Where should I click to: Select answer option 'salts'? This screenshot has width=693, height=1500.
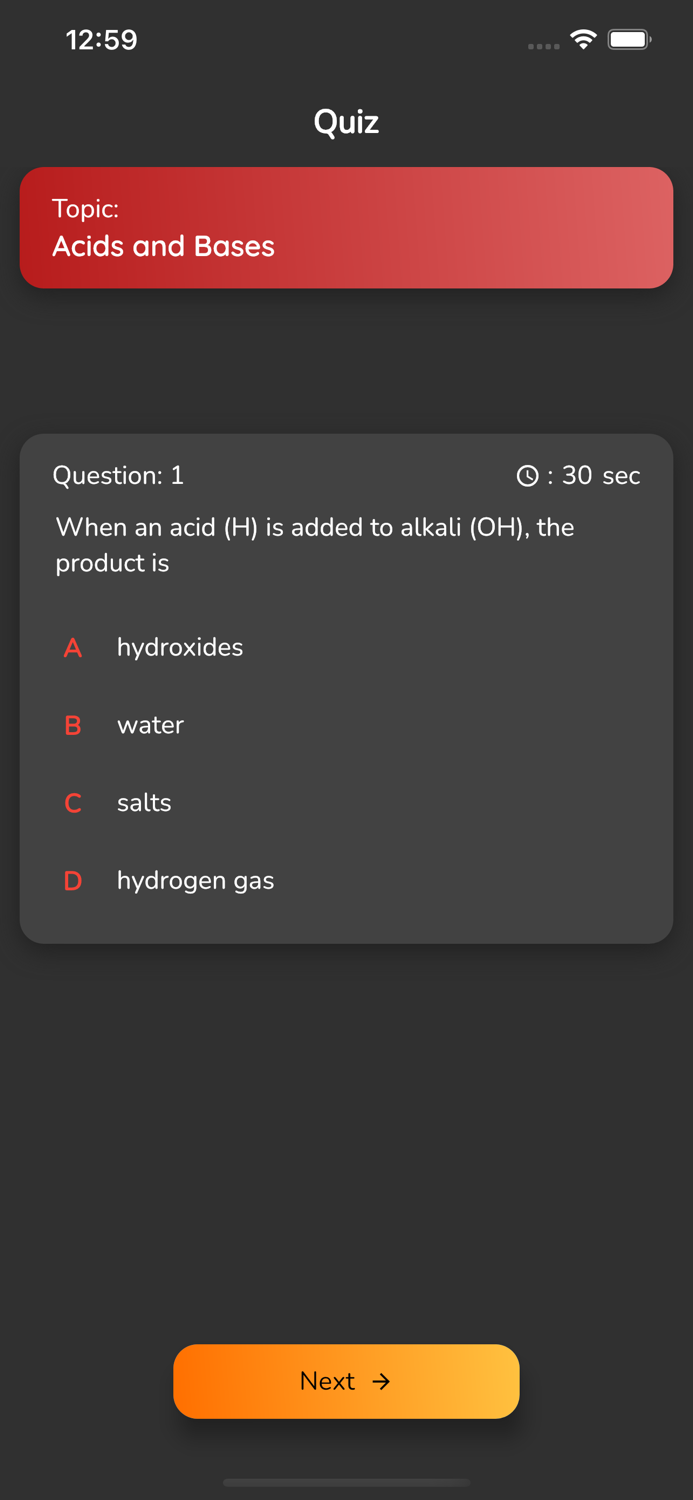144,803
